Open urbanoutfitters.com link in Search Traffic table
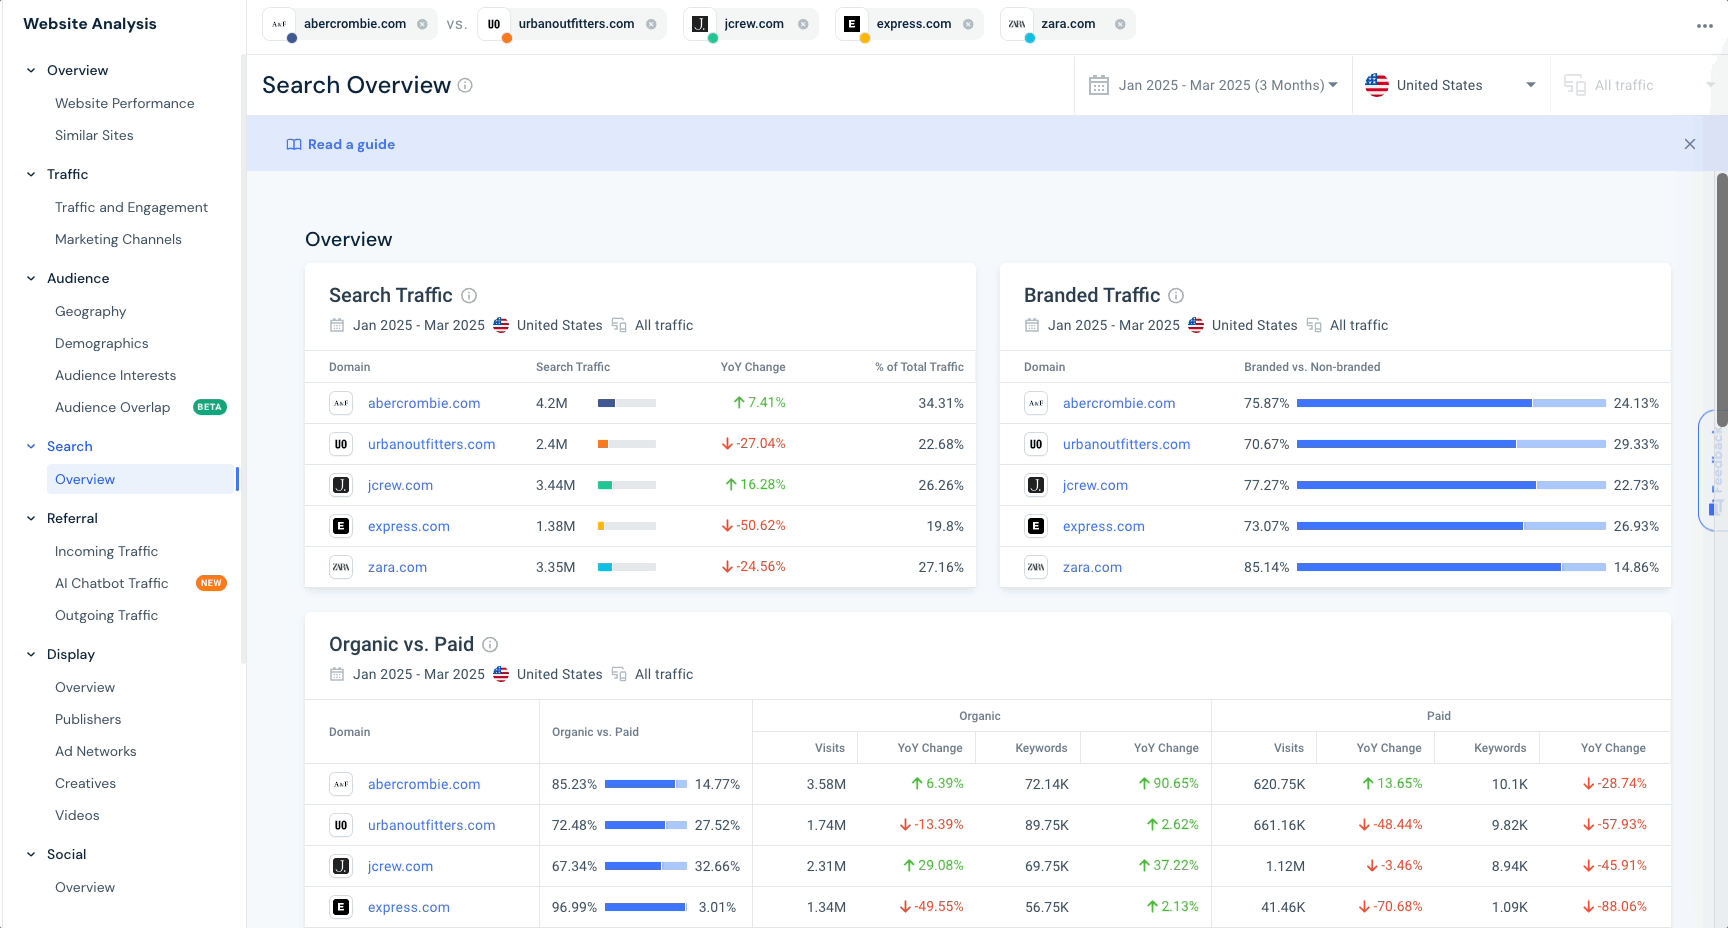 click(432, 444)
